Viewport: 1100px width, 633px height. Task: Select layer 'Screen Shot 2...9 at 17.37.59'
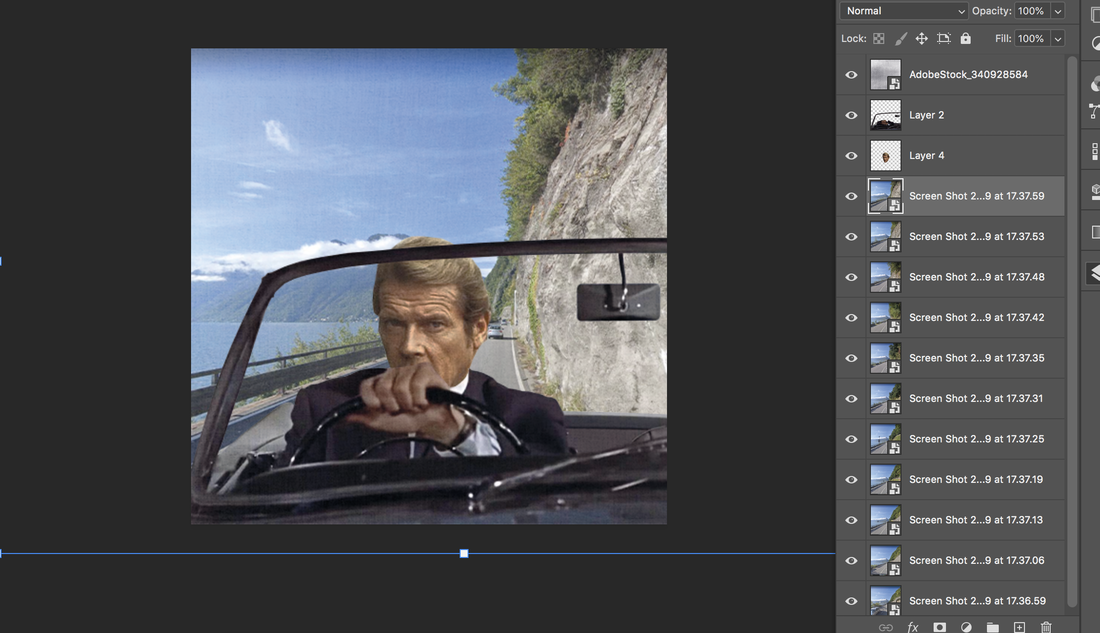[977, 196]
